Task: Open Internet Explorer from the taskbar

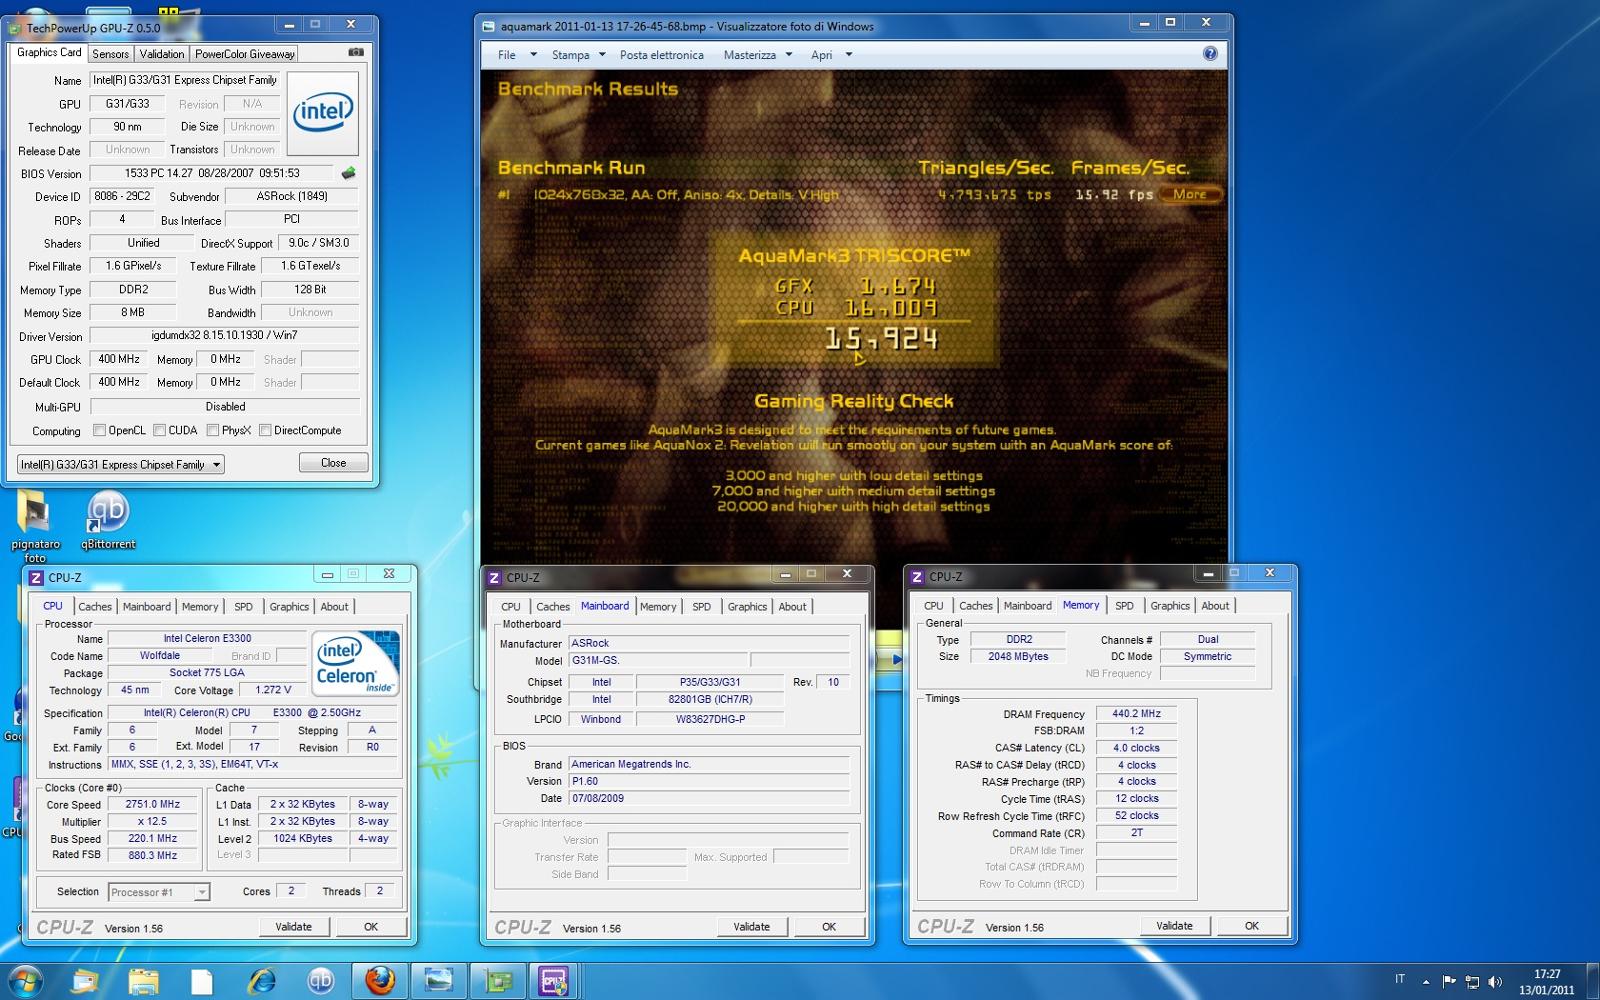Action: click(x=262, y=981)
